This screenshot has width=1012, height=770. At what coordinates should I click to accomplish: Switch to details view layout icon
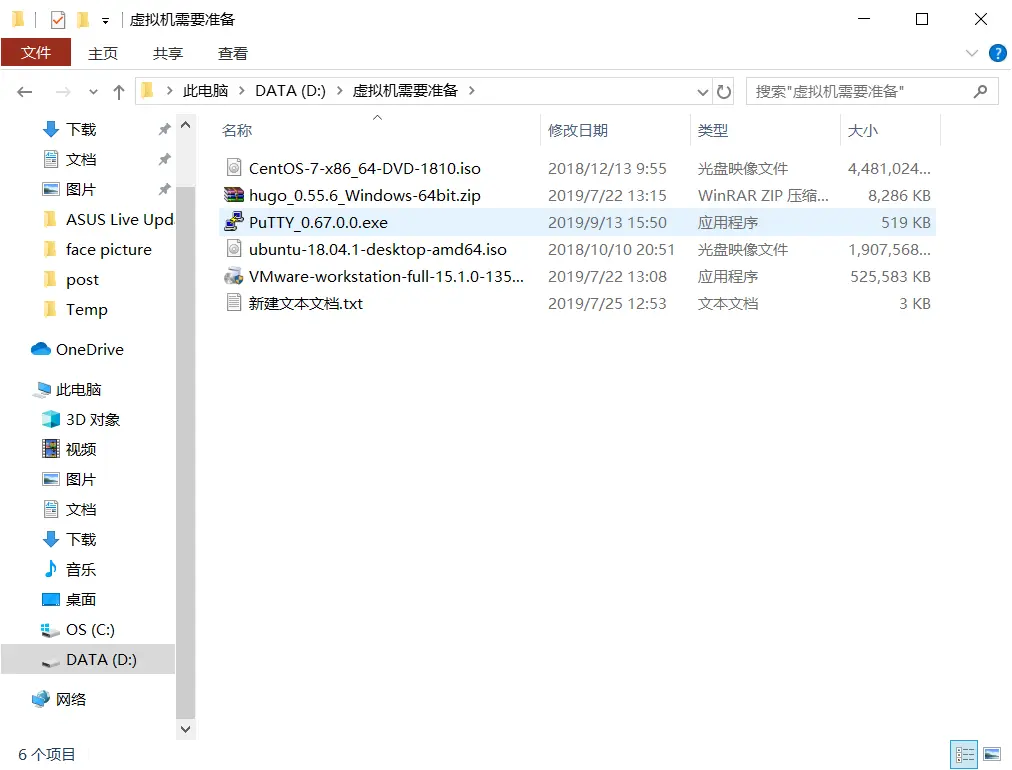click(964, 754)
